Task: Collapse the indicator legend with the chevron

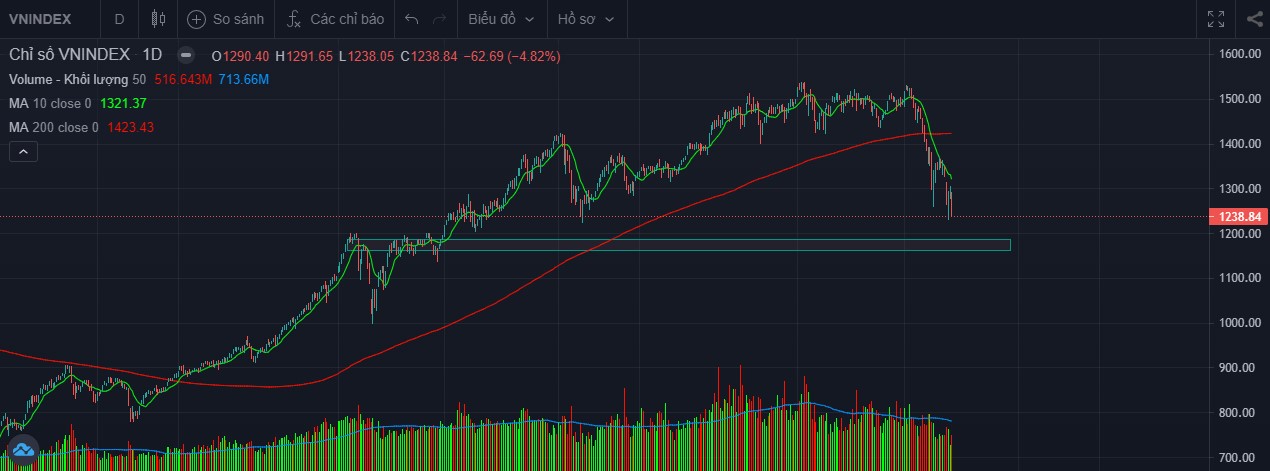Action: point(23,152)
